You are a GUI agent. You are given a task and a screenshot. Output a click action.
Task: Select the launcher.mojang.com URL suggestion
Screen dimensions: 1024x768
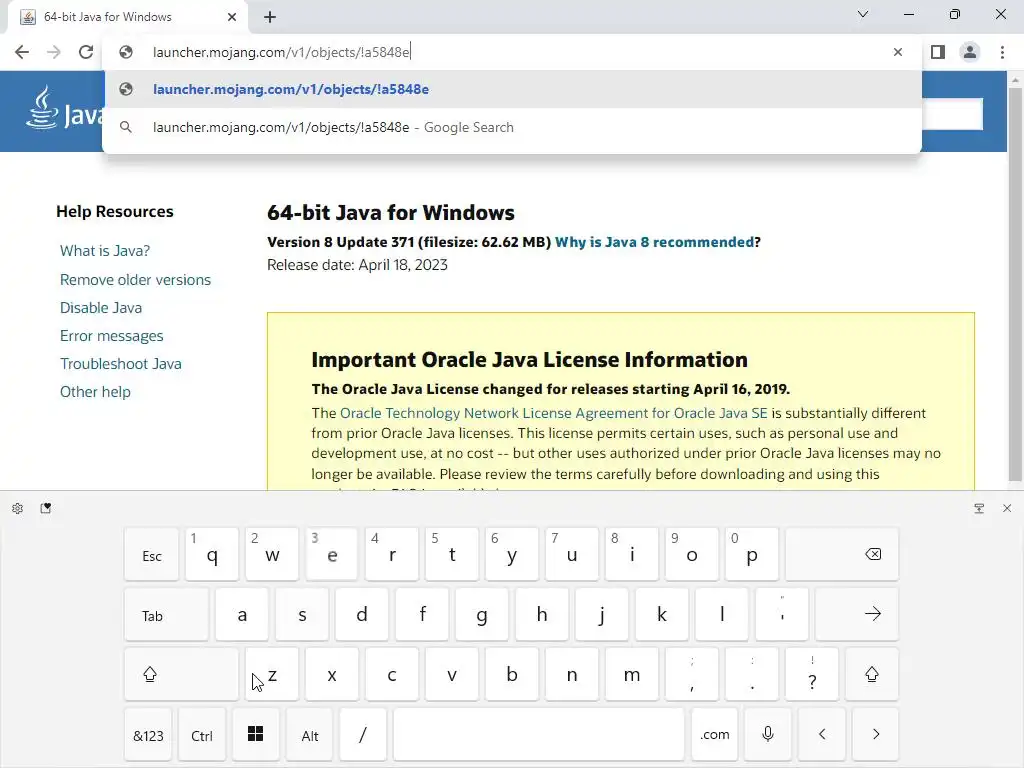(512, 89)
